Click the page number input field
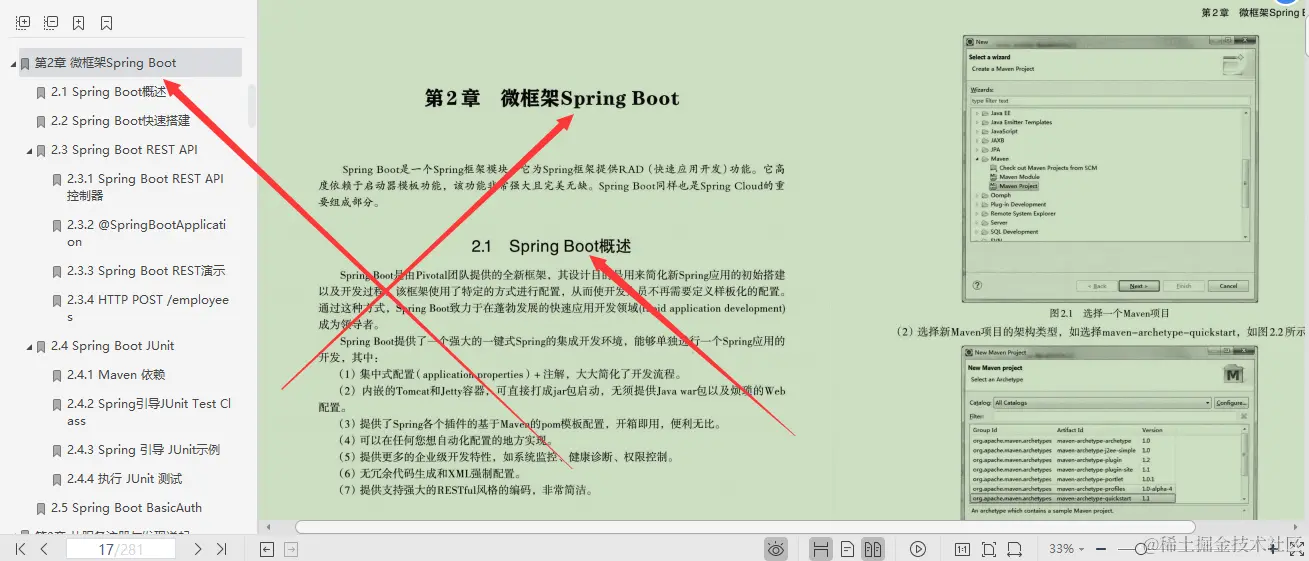Image resolution: width=1309 pixels, height=561 pixels. (x=120, y=549)
